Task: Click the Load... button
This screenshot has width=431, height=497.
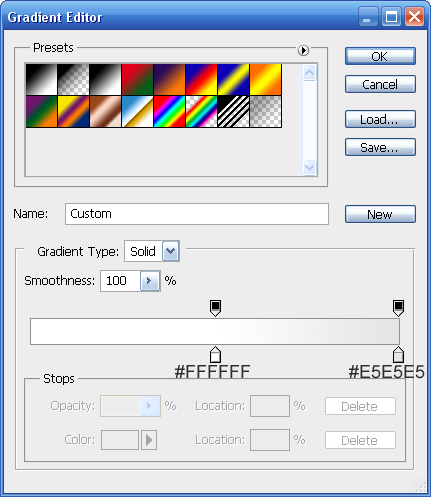Action: point(380,119)
